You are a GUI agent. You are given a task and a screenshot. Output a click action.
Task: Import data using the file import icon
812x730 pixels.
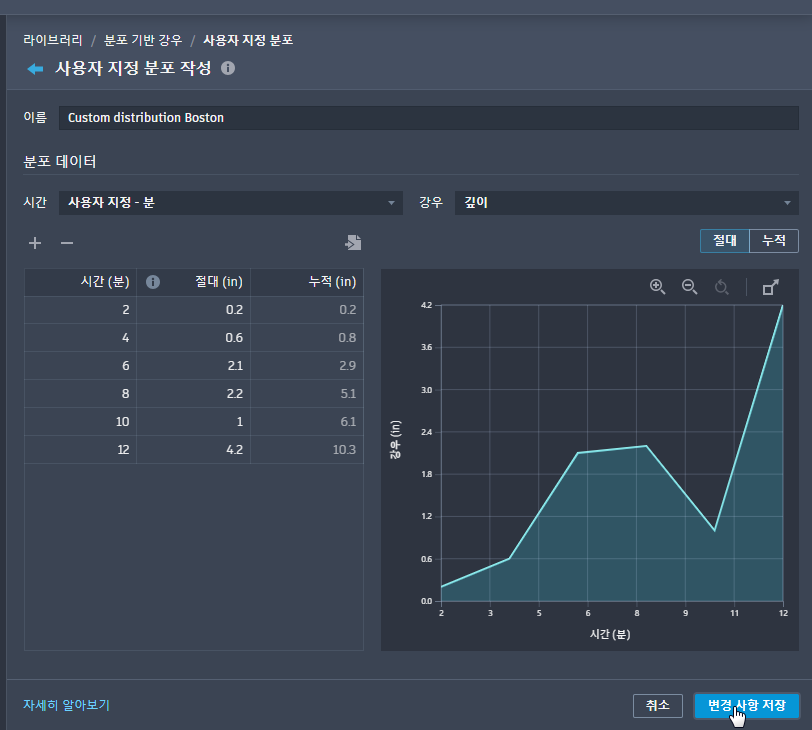[353, 242]
